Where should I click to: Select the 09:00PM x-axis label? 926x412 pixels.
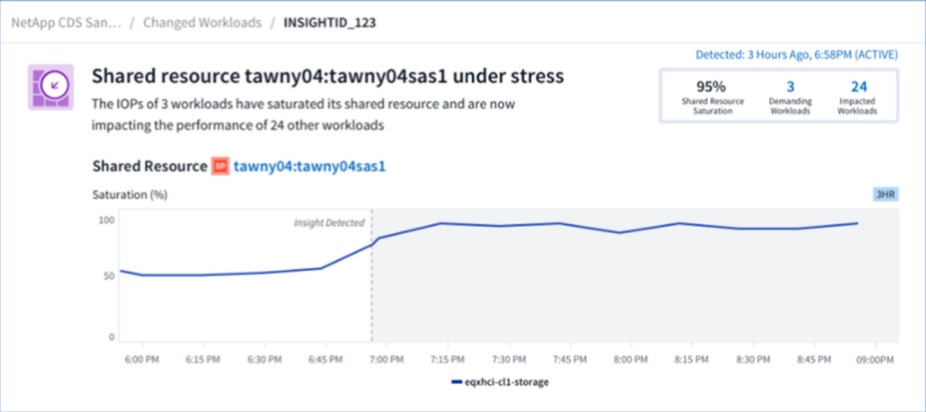875,357
